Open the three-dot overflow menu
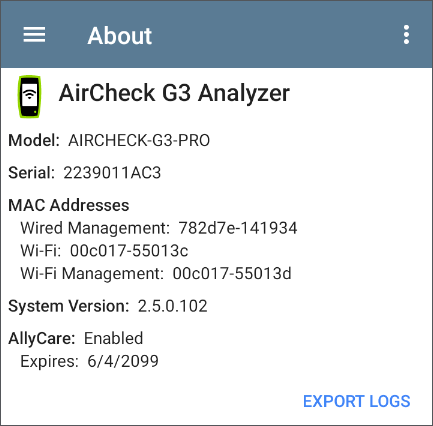The width and height of the screenshot is (433, 426). click(x=406, y=35)
